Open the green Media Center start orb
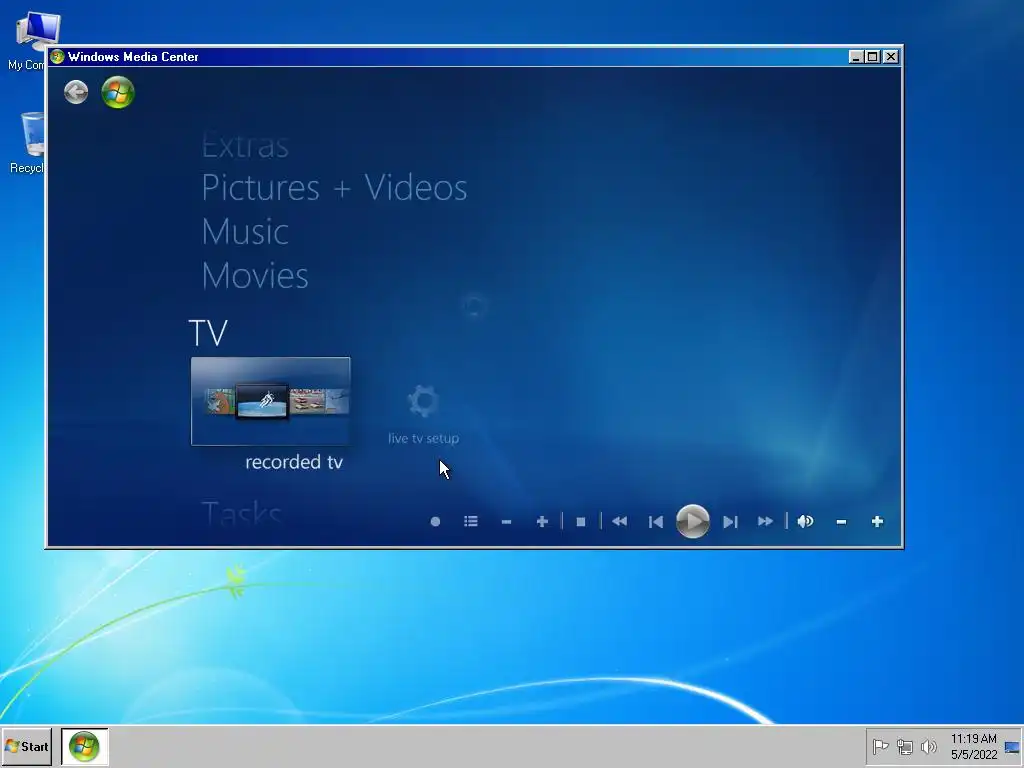1024x768 pixels. tap(118, 92)
